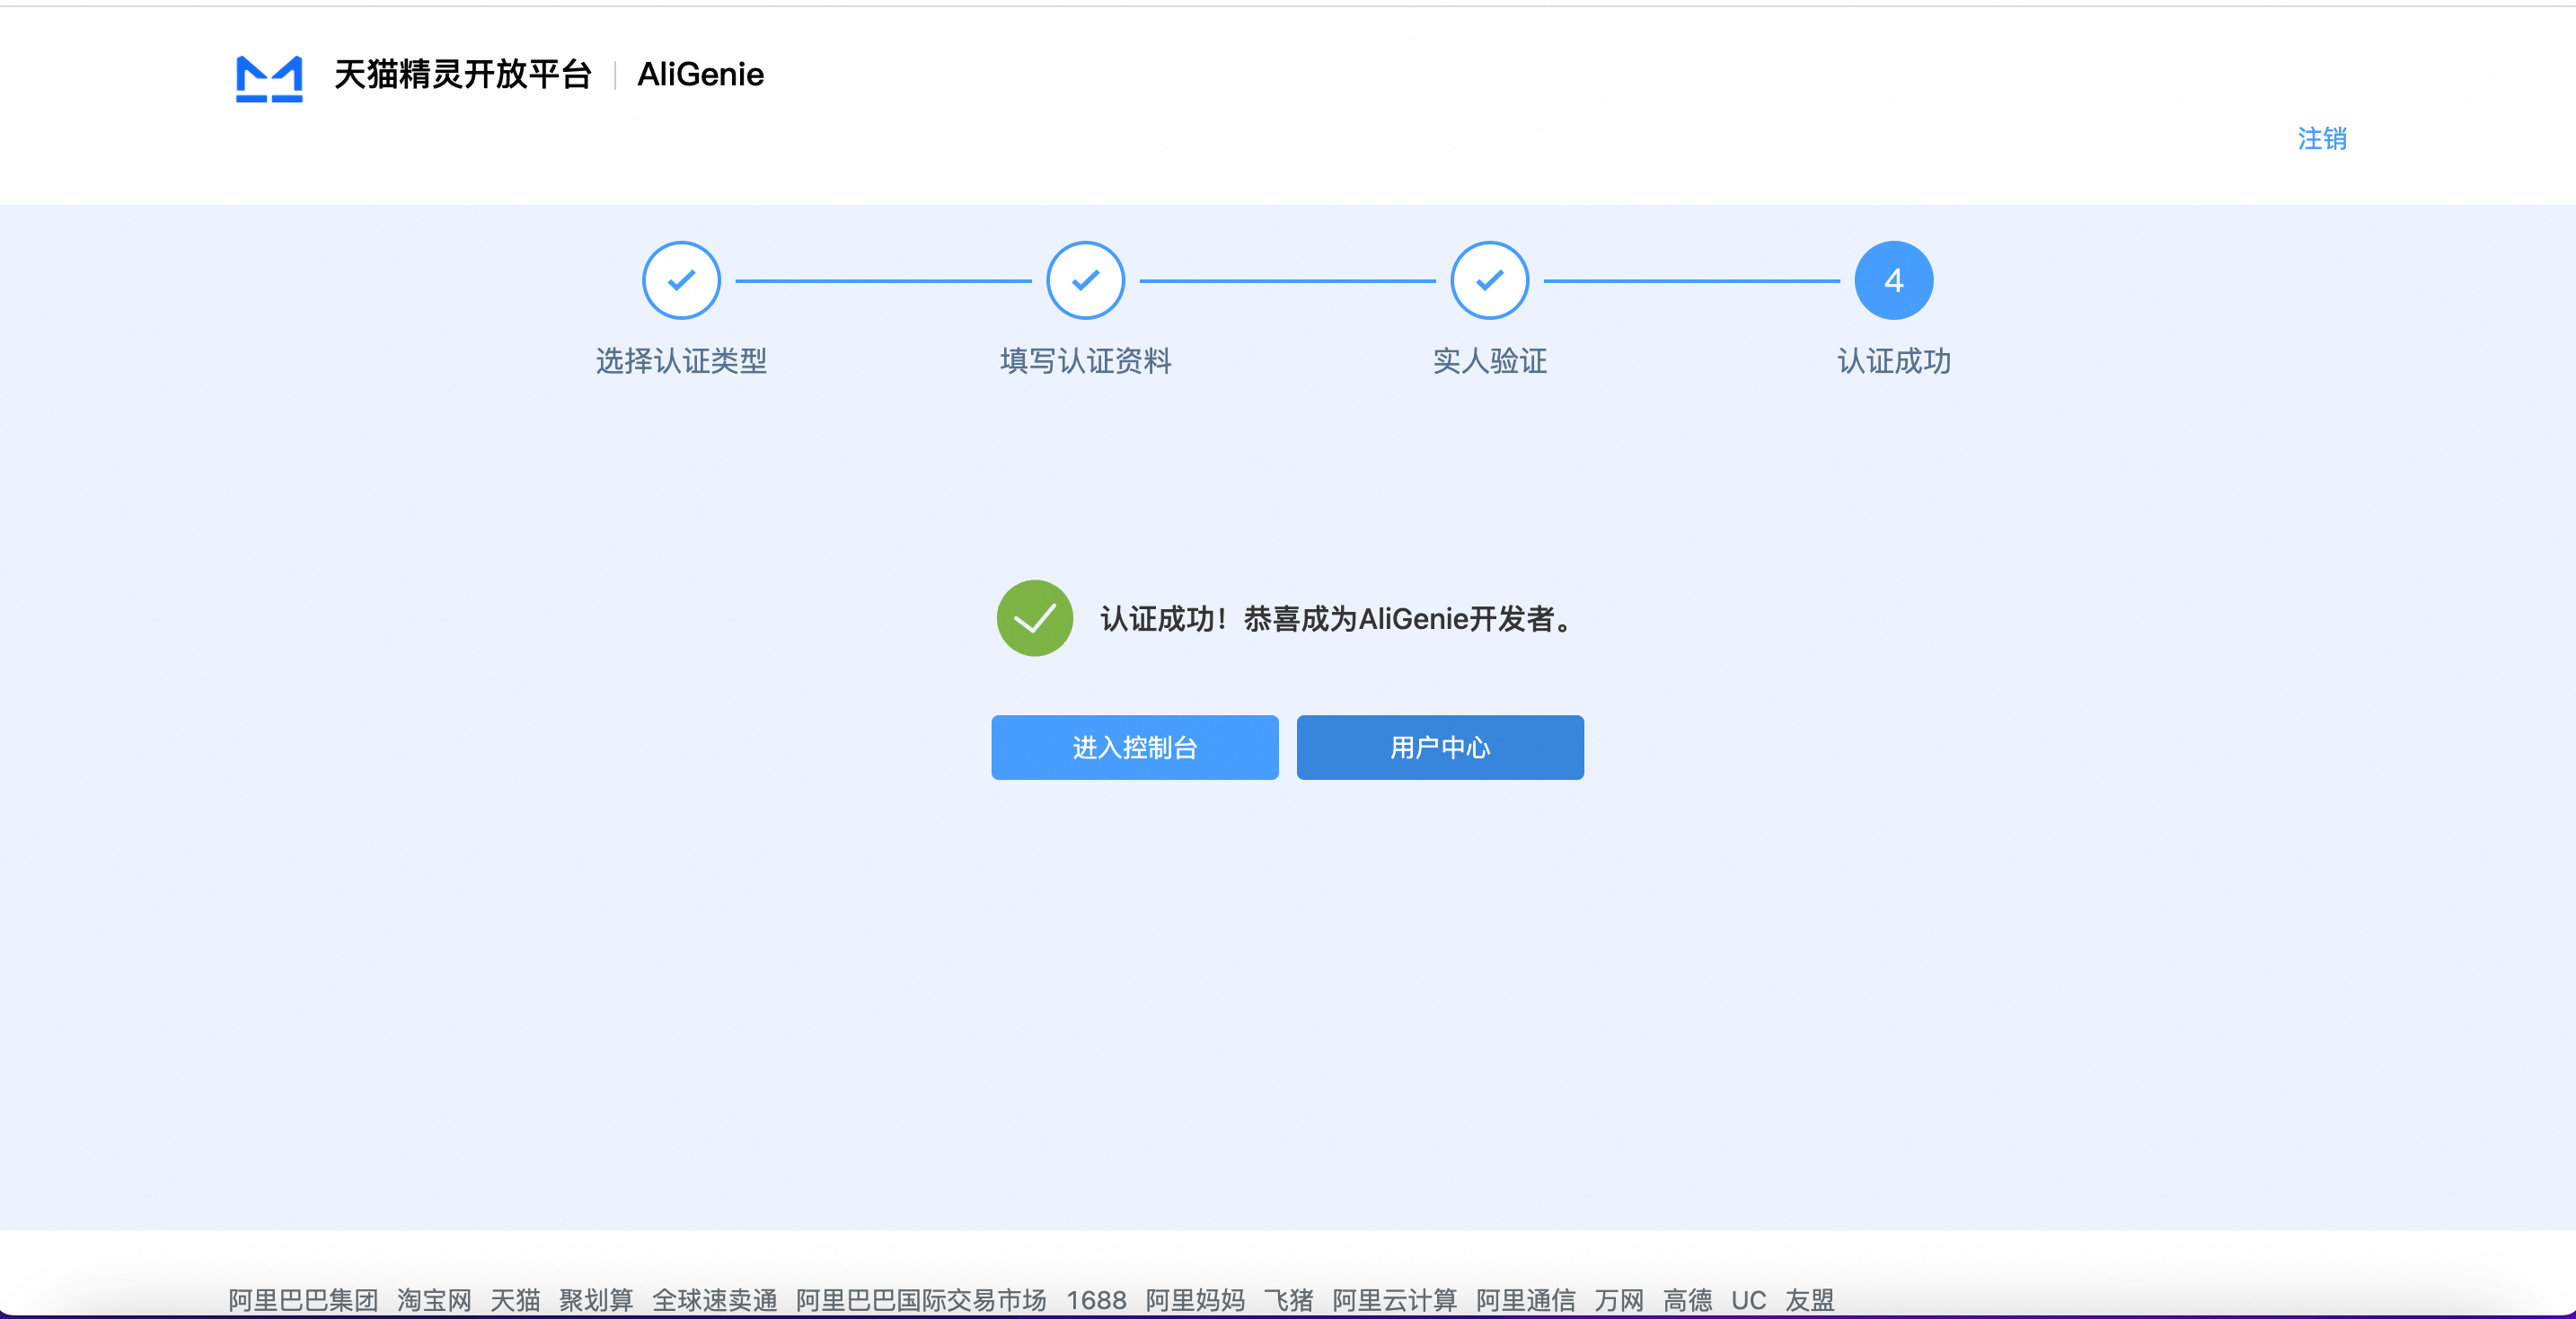The width and height of the screenshot is (2576, 1319).
Task: Open the 阿里通信 footer link
Action: pos(1526,1299)
